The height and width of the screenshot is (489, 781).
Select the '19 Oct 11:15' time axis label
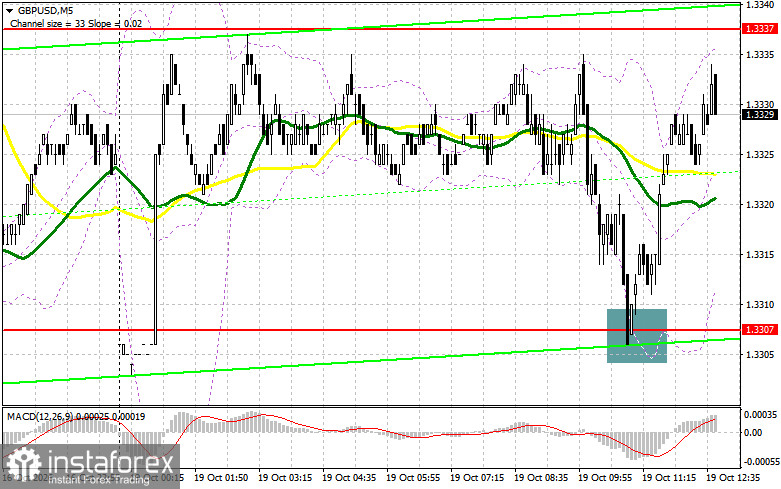coord(669,478)
